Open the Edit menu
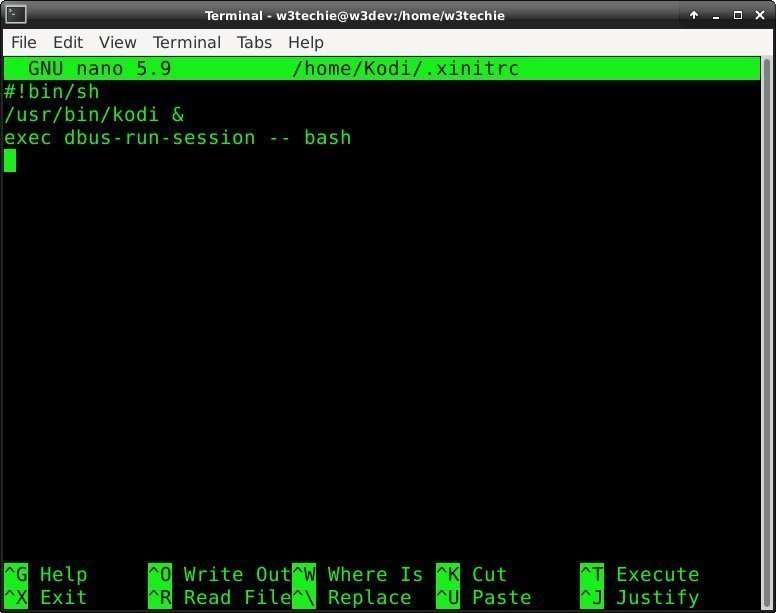776x613 pixels. point(68,43)
